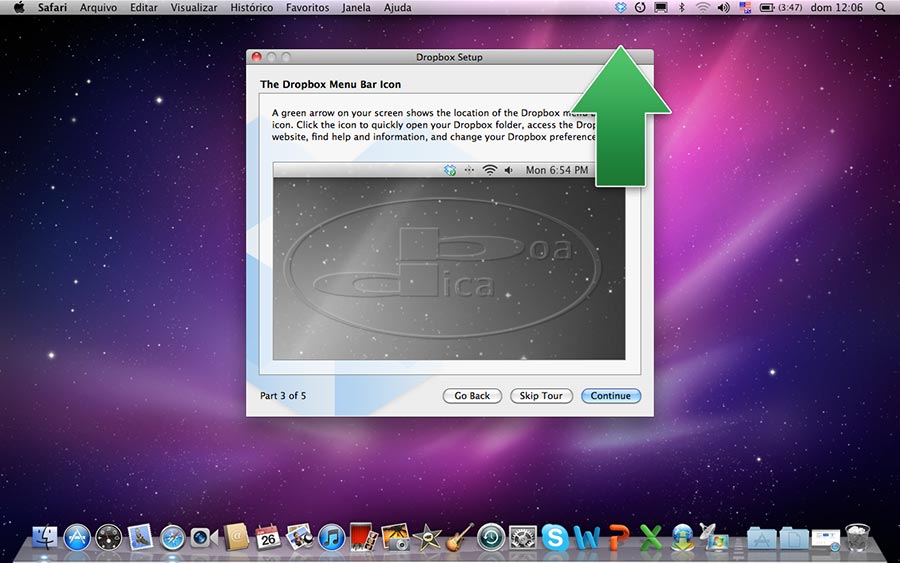Image resolution: width=900 pixels, height=563 pixels.
Task: Launch Preview from the Dock
Action: (299, 537)
